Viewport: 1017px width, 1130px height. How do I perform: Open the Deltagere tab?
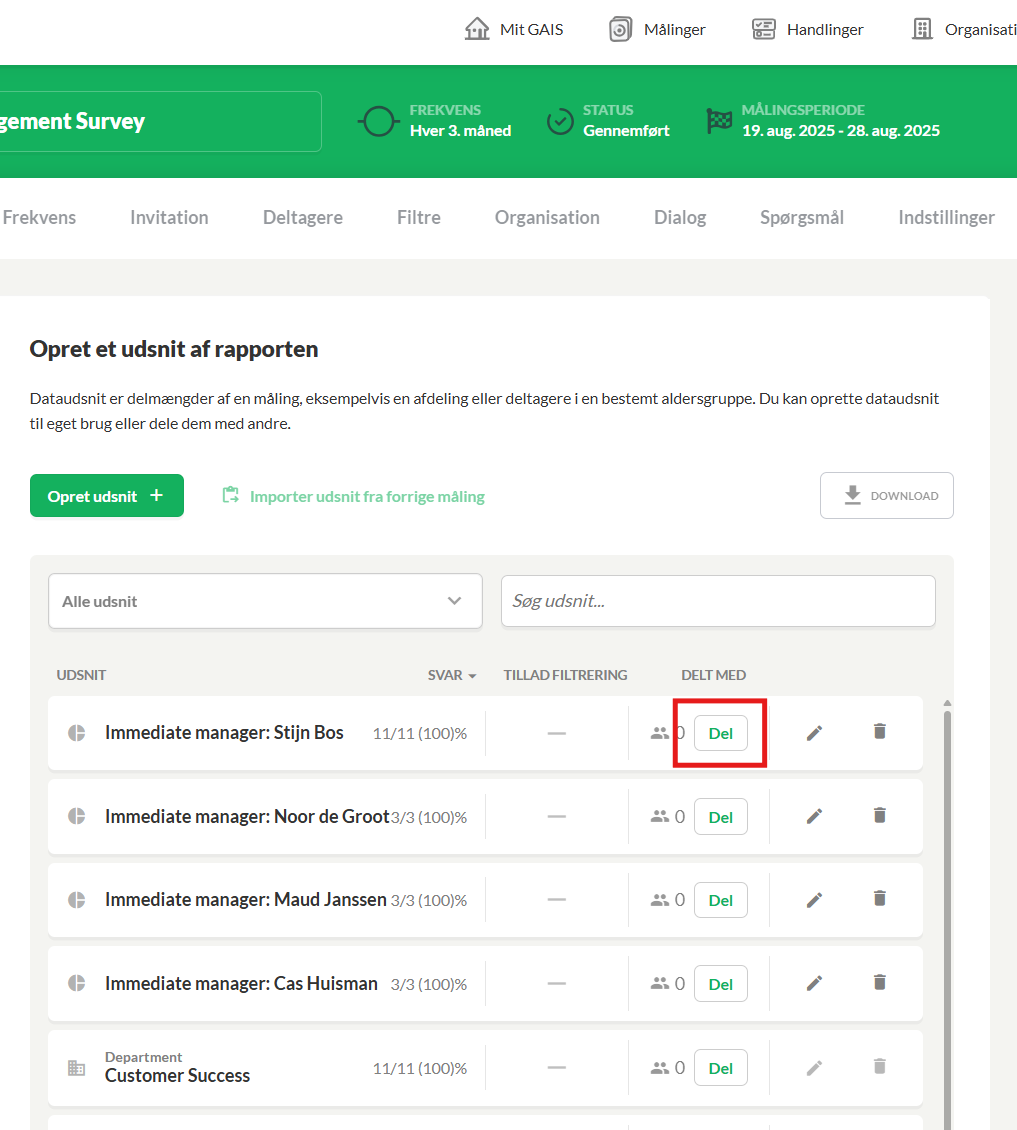point(303,218)
